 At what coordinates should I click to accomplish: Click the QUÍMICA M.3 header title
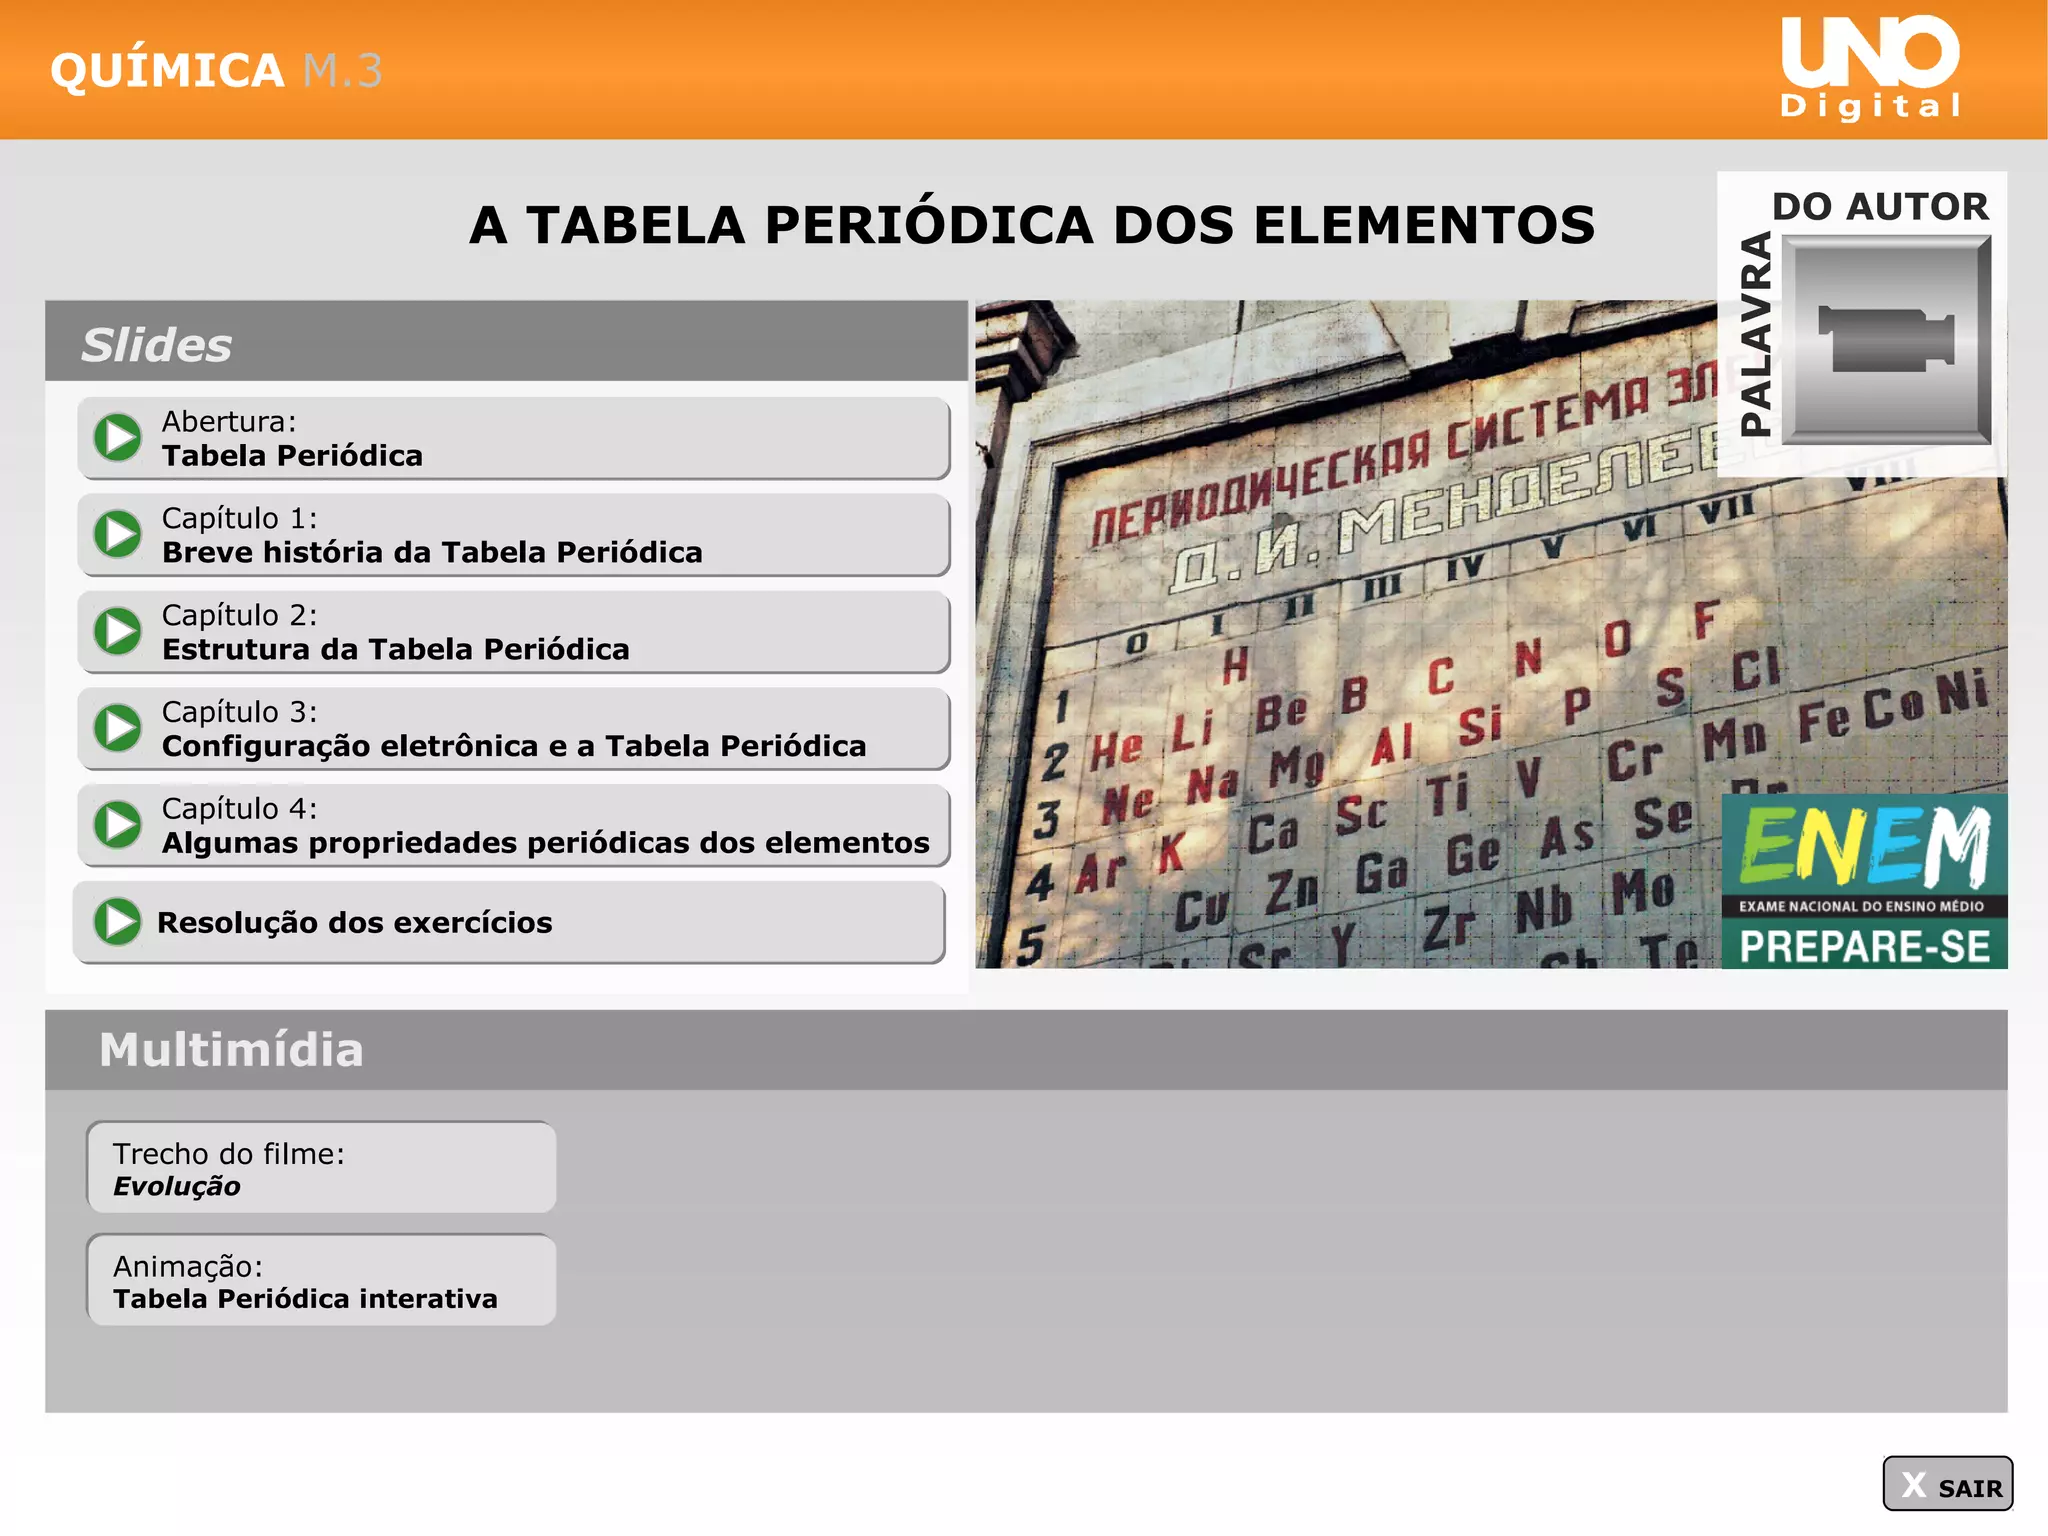coord(216,70)
